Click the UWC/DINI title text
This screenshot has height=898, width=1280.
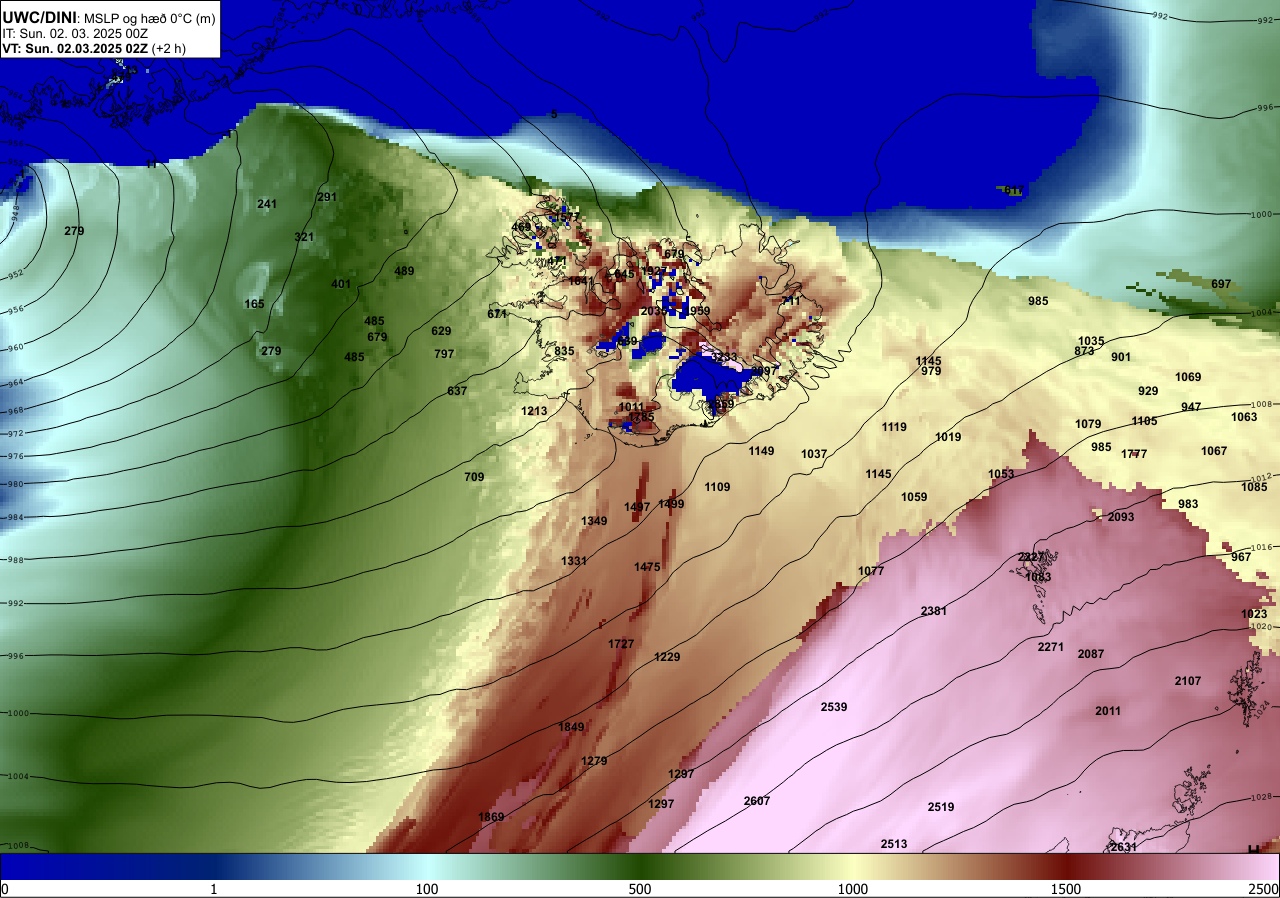41,16
